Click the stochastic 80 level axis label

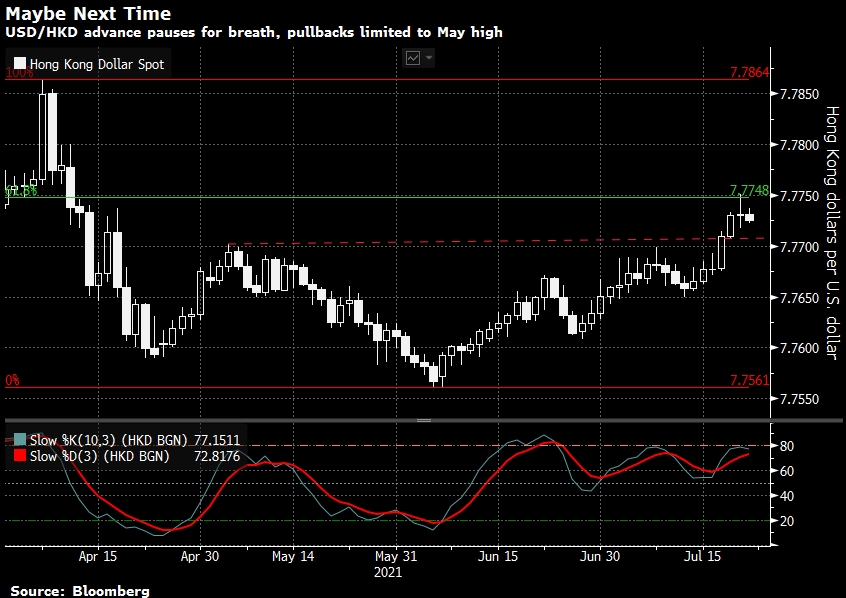click(x=787, y=446)
